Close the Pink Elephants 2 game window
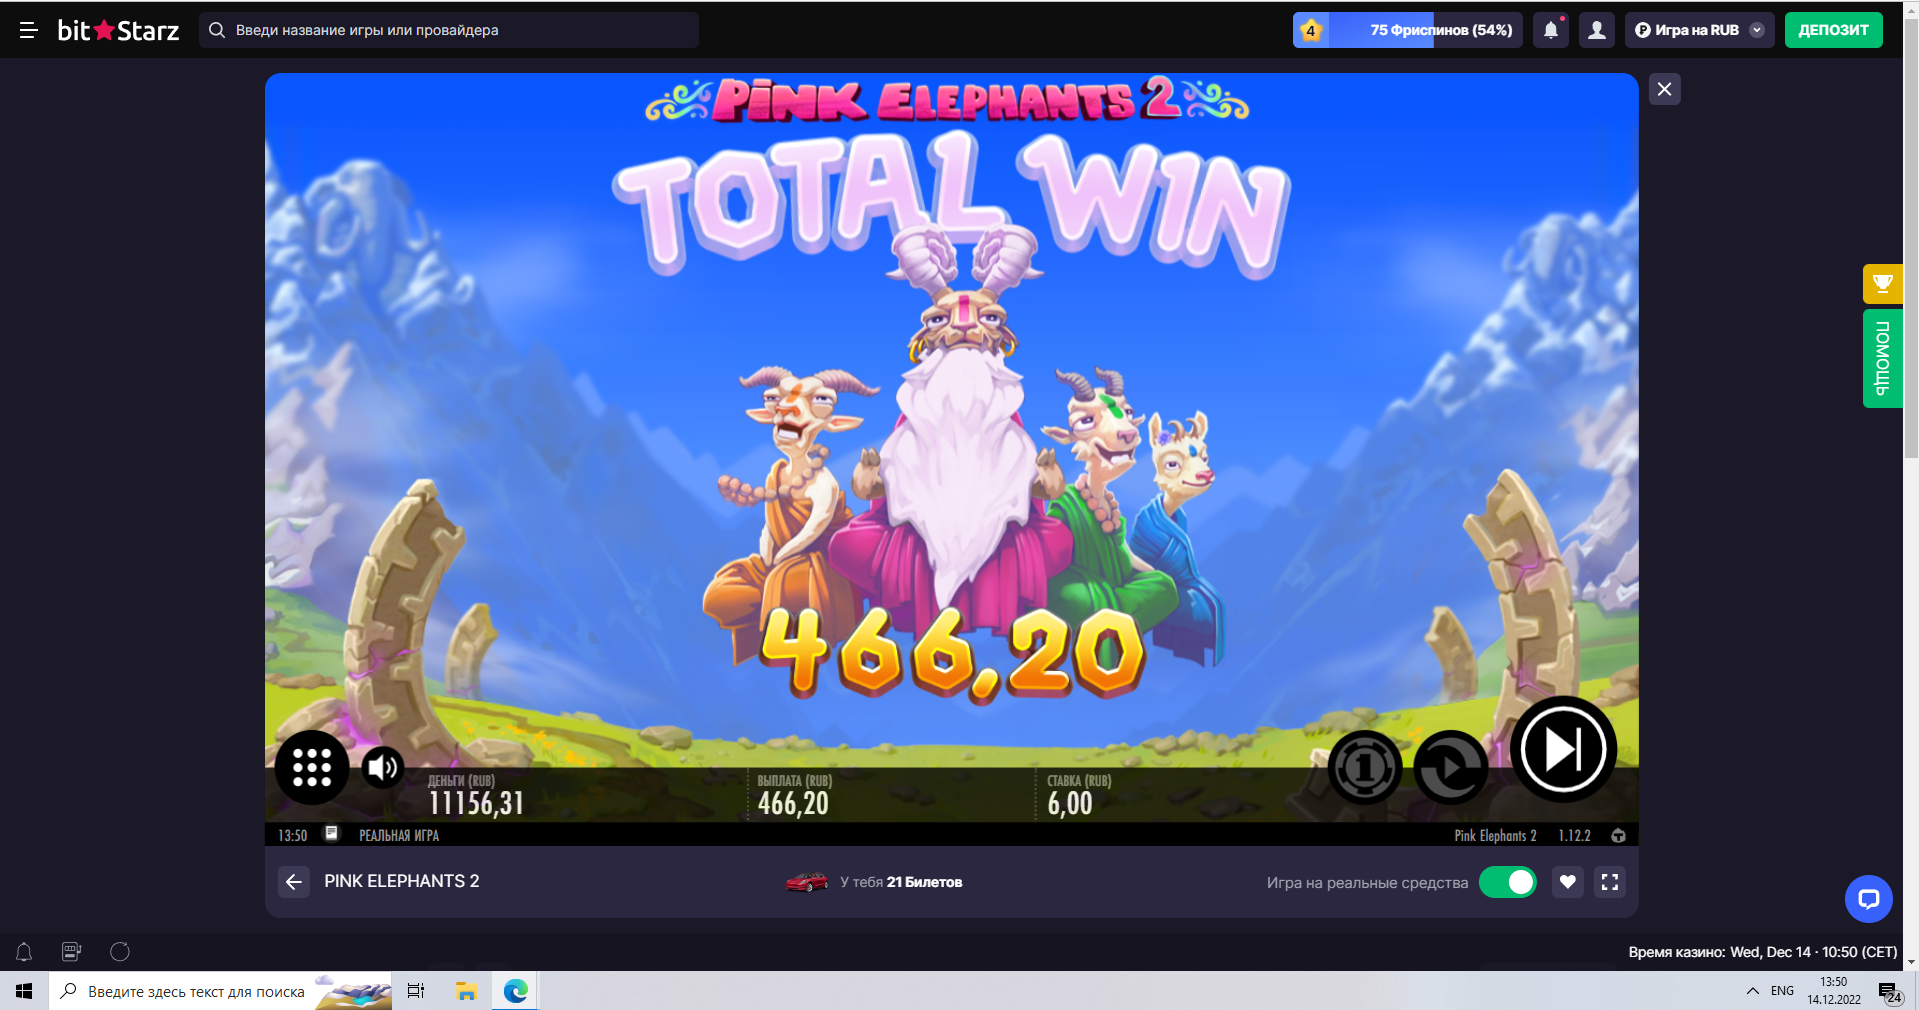The width and height of the screenshot is (1919, 1010). coord(1664,89)
